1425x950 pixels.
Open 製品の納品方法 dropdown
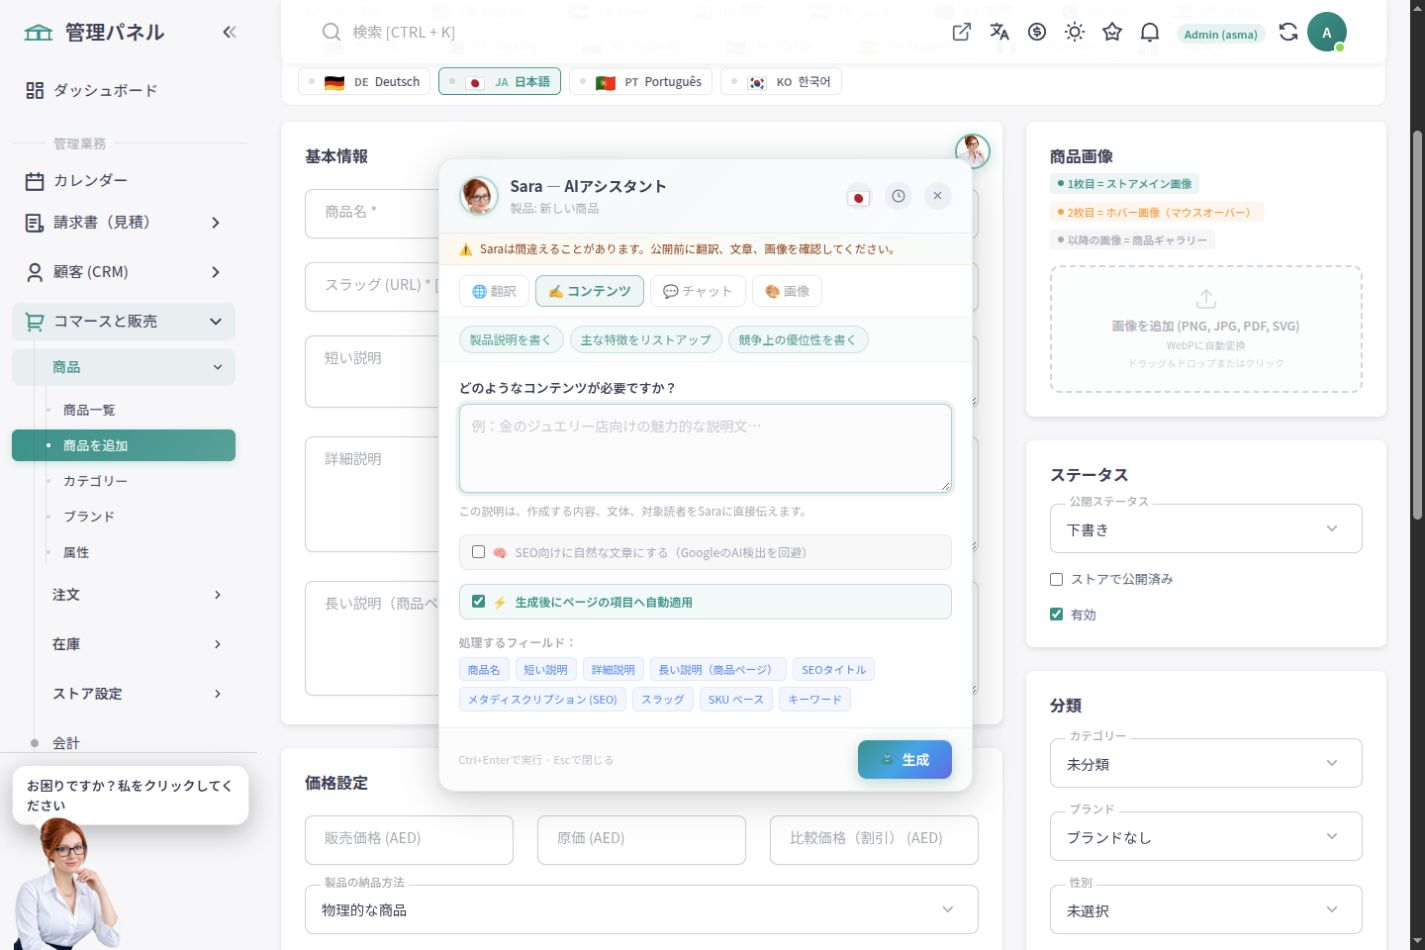pyautogui.click(x=641, y=909)
